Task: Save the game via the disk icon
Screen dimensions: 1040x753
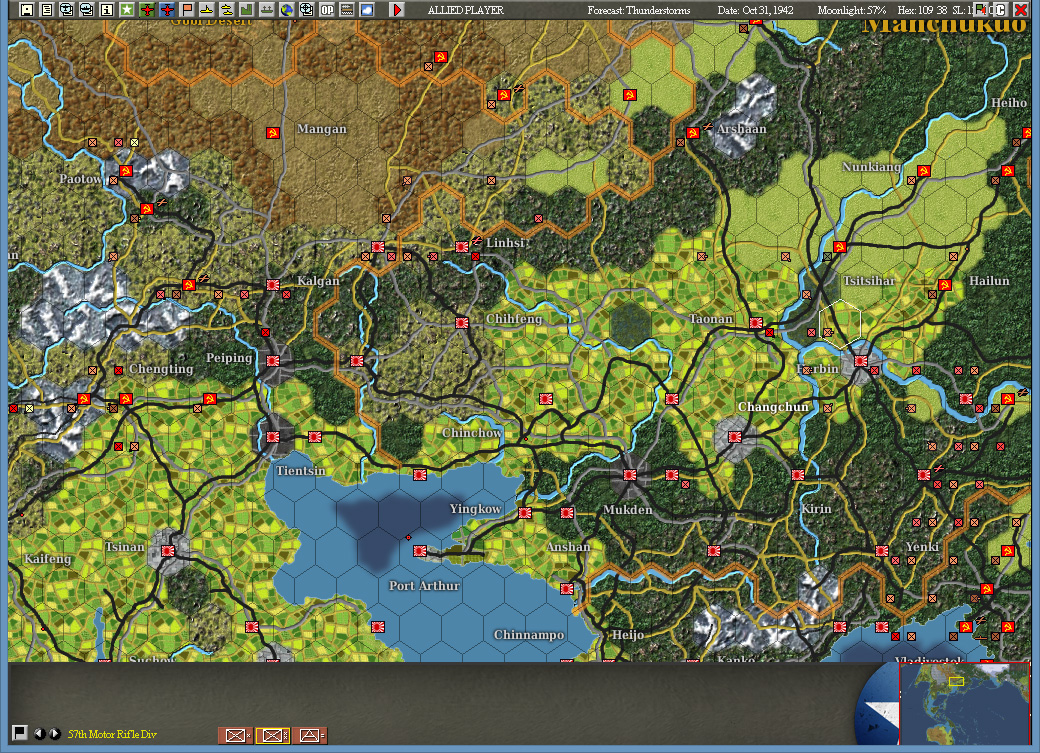Action: [x=26, y=10]
